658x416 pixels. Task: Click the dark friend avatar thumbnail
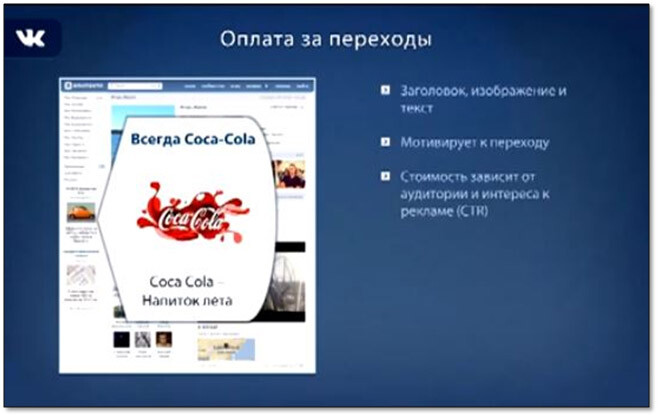pyautogui.click(x=122, y=339)
